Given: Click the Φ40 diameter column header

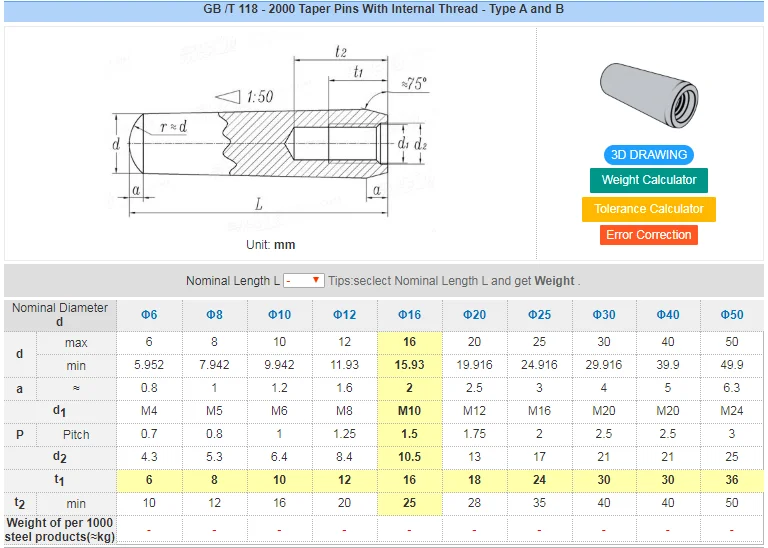Looking at the screenshot, I should [668, 315].
